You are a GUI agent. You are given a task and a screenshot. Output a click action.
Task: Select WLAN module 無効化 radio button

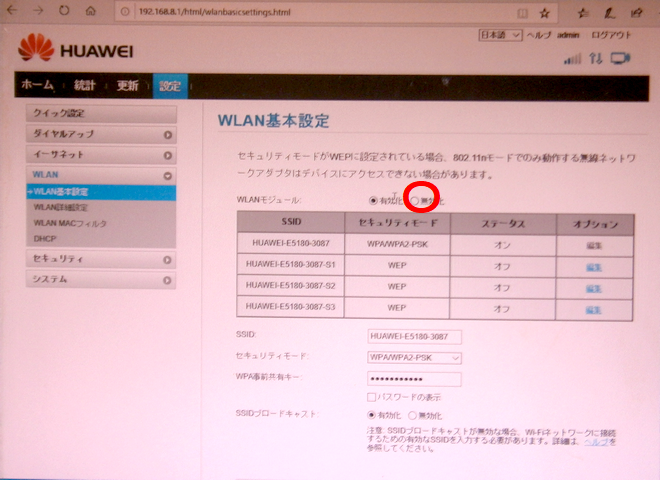[415, 201]
